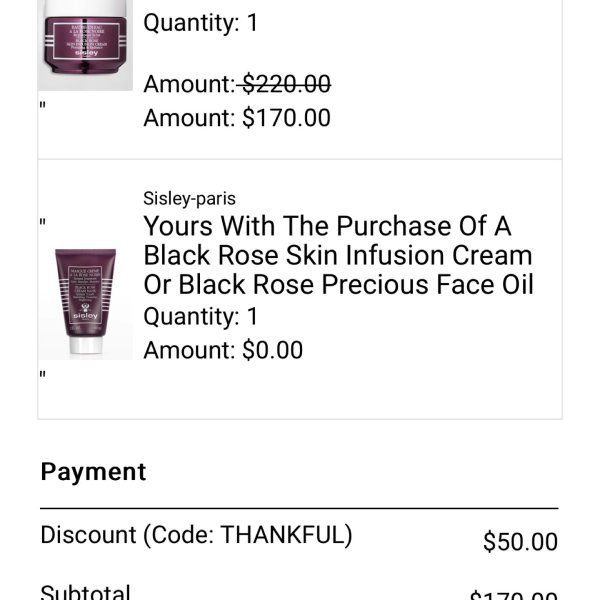The image size is (600, 600).
Task: Open the Black Rose mask tube thumbnail
Action: point(86,300)
